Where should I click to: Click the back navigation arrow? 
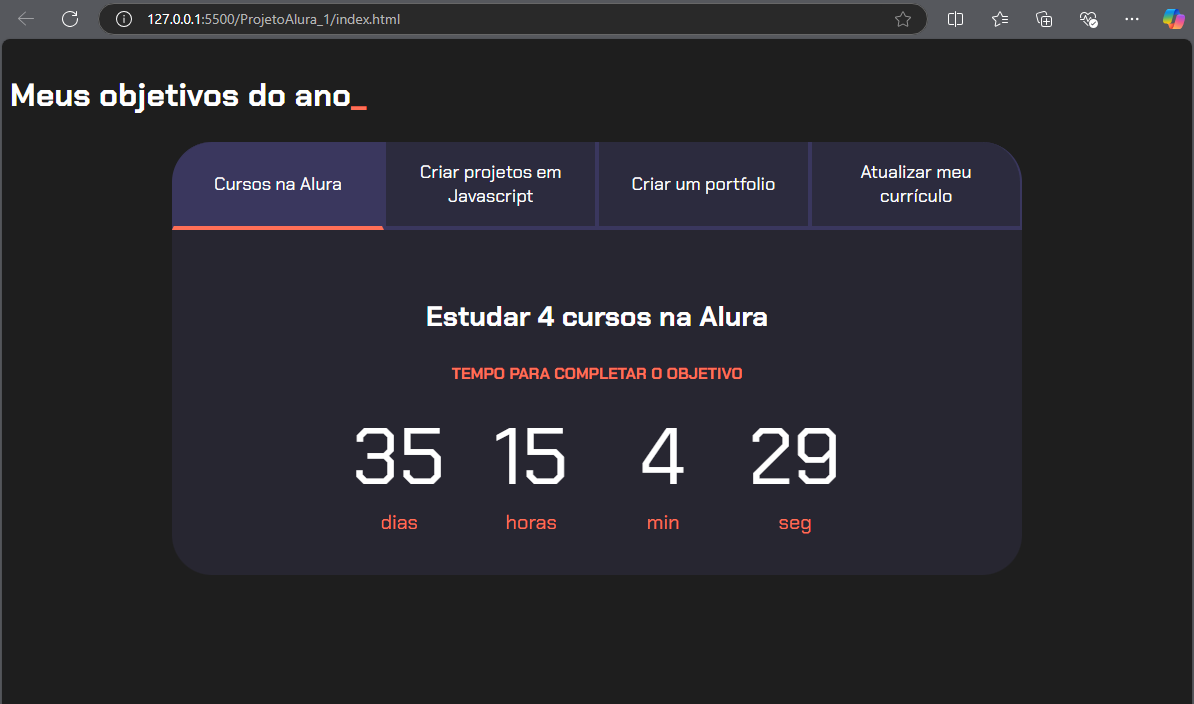(25, 18)
